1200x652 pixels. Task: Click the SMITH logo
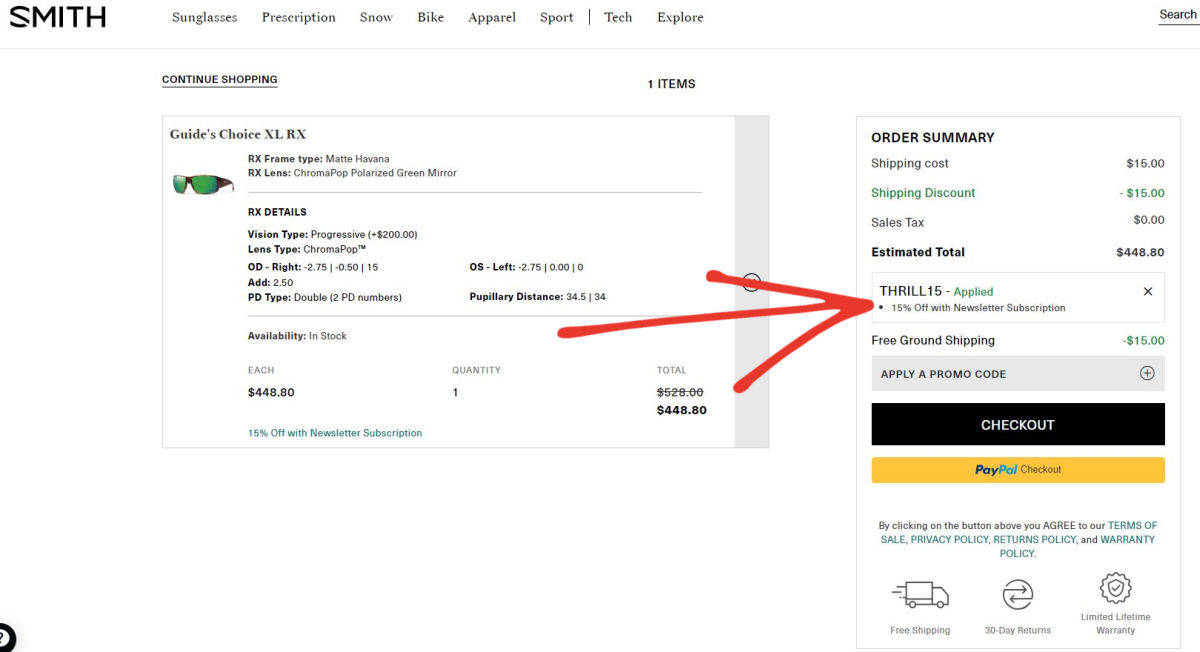coord(58,17)
